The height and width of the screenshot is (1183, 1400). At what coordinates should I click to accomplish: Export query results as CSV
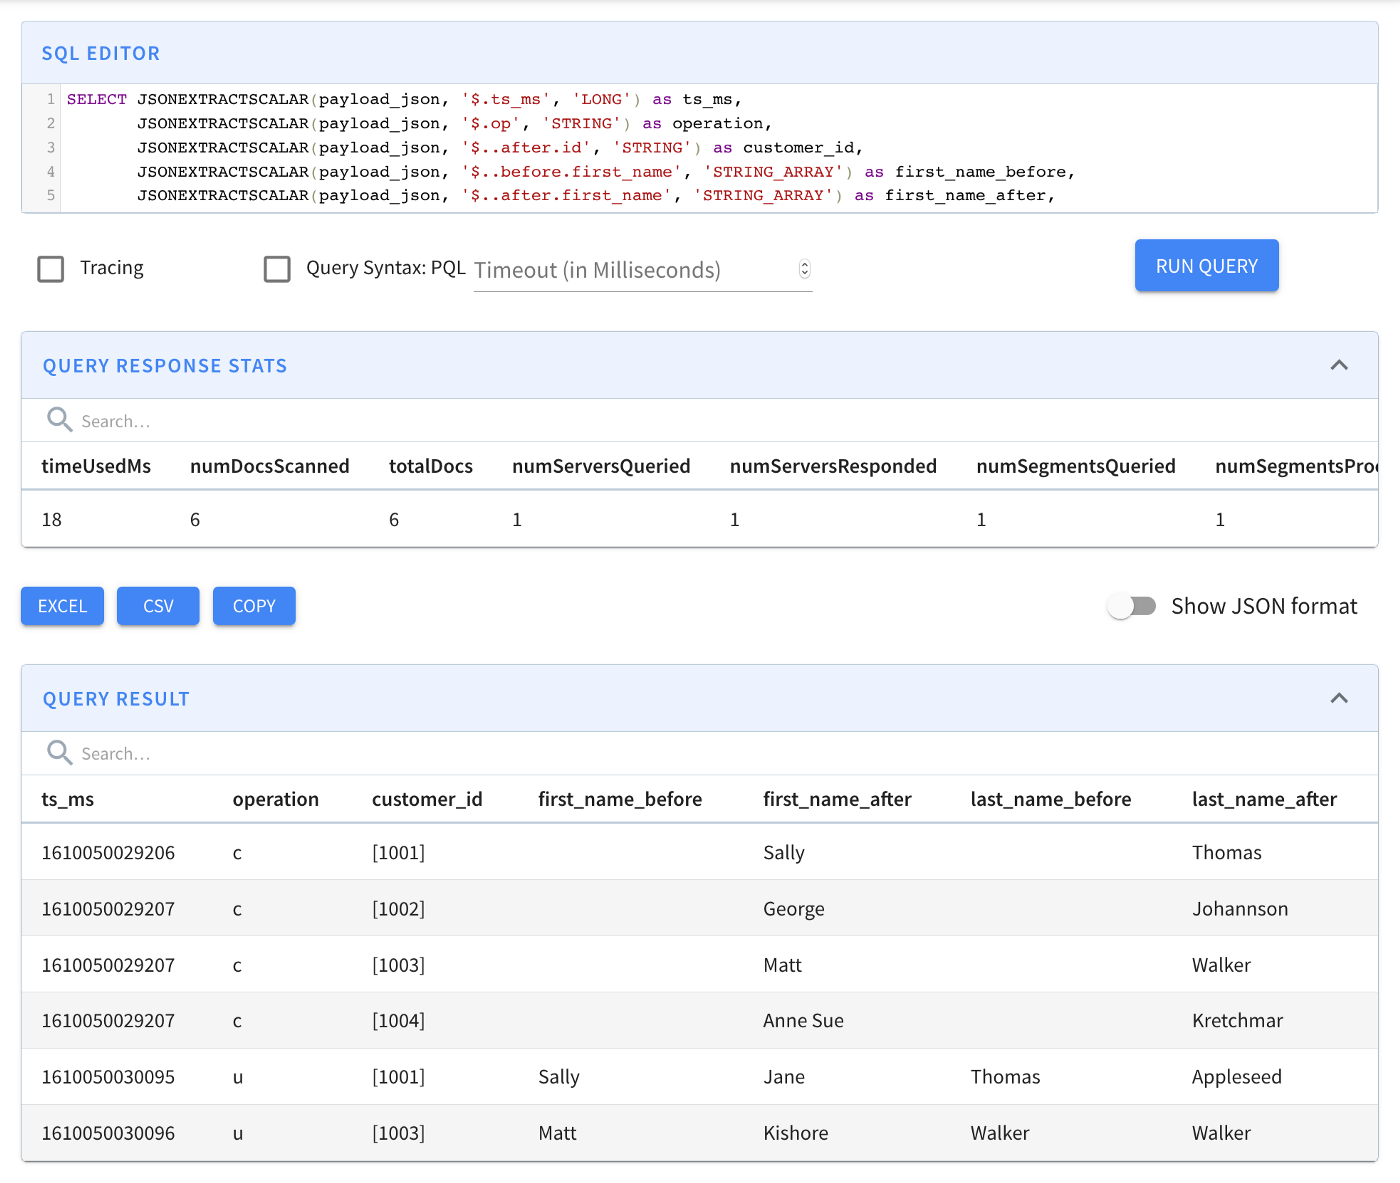(x=157, y=605)
